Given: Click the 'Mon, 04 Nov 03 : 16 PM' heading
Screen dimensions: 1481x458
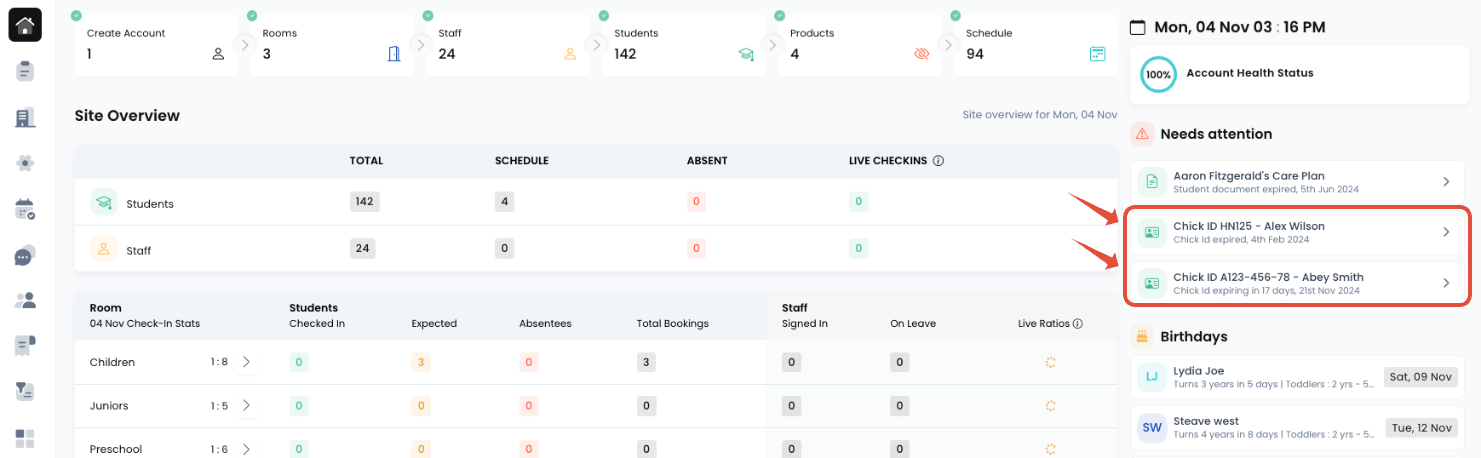Looking at the screenshot, I should pyautogui.click(x=1240, y=27).
